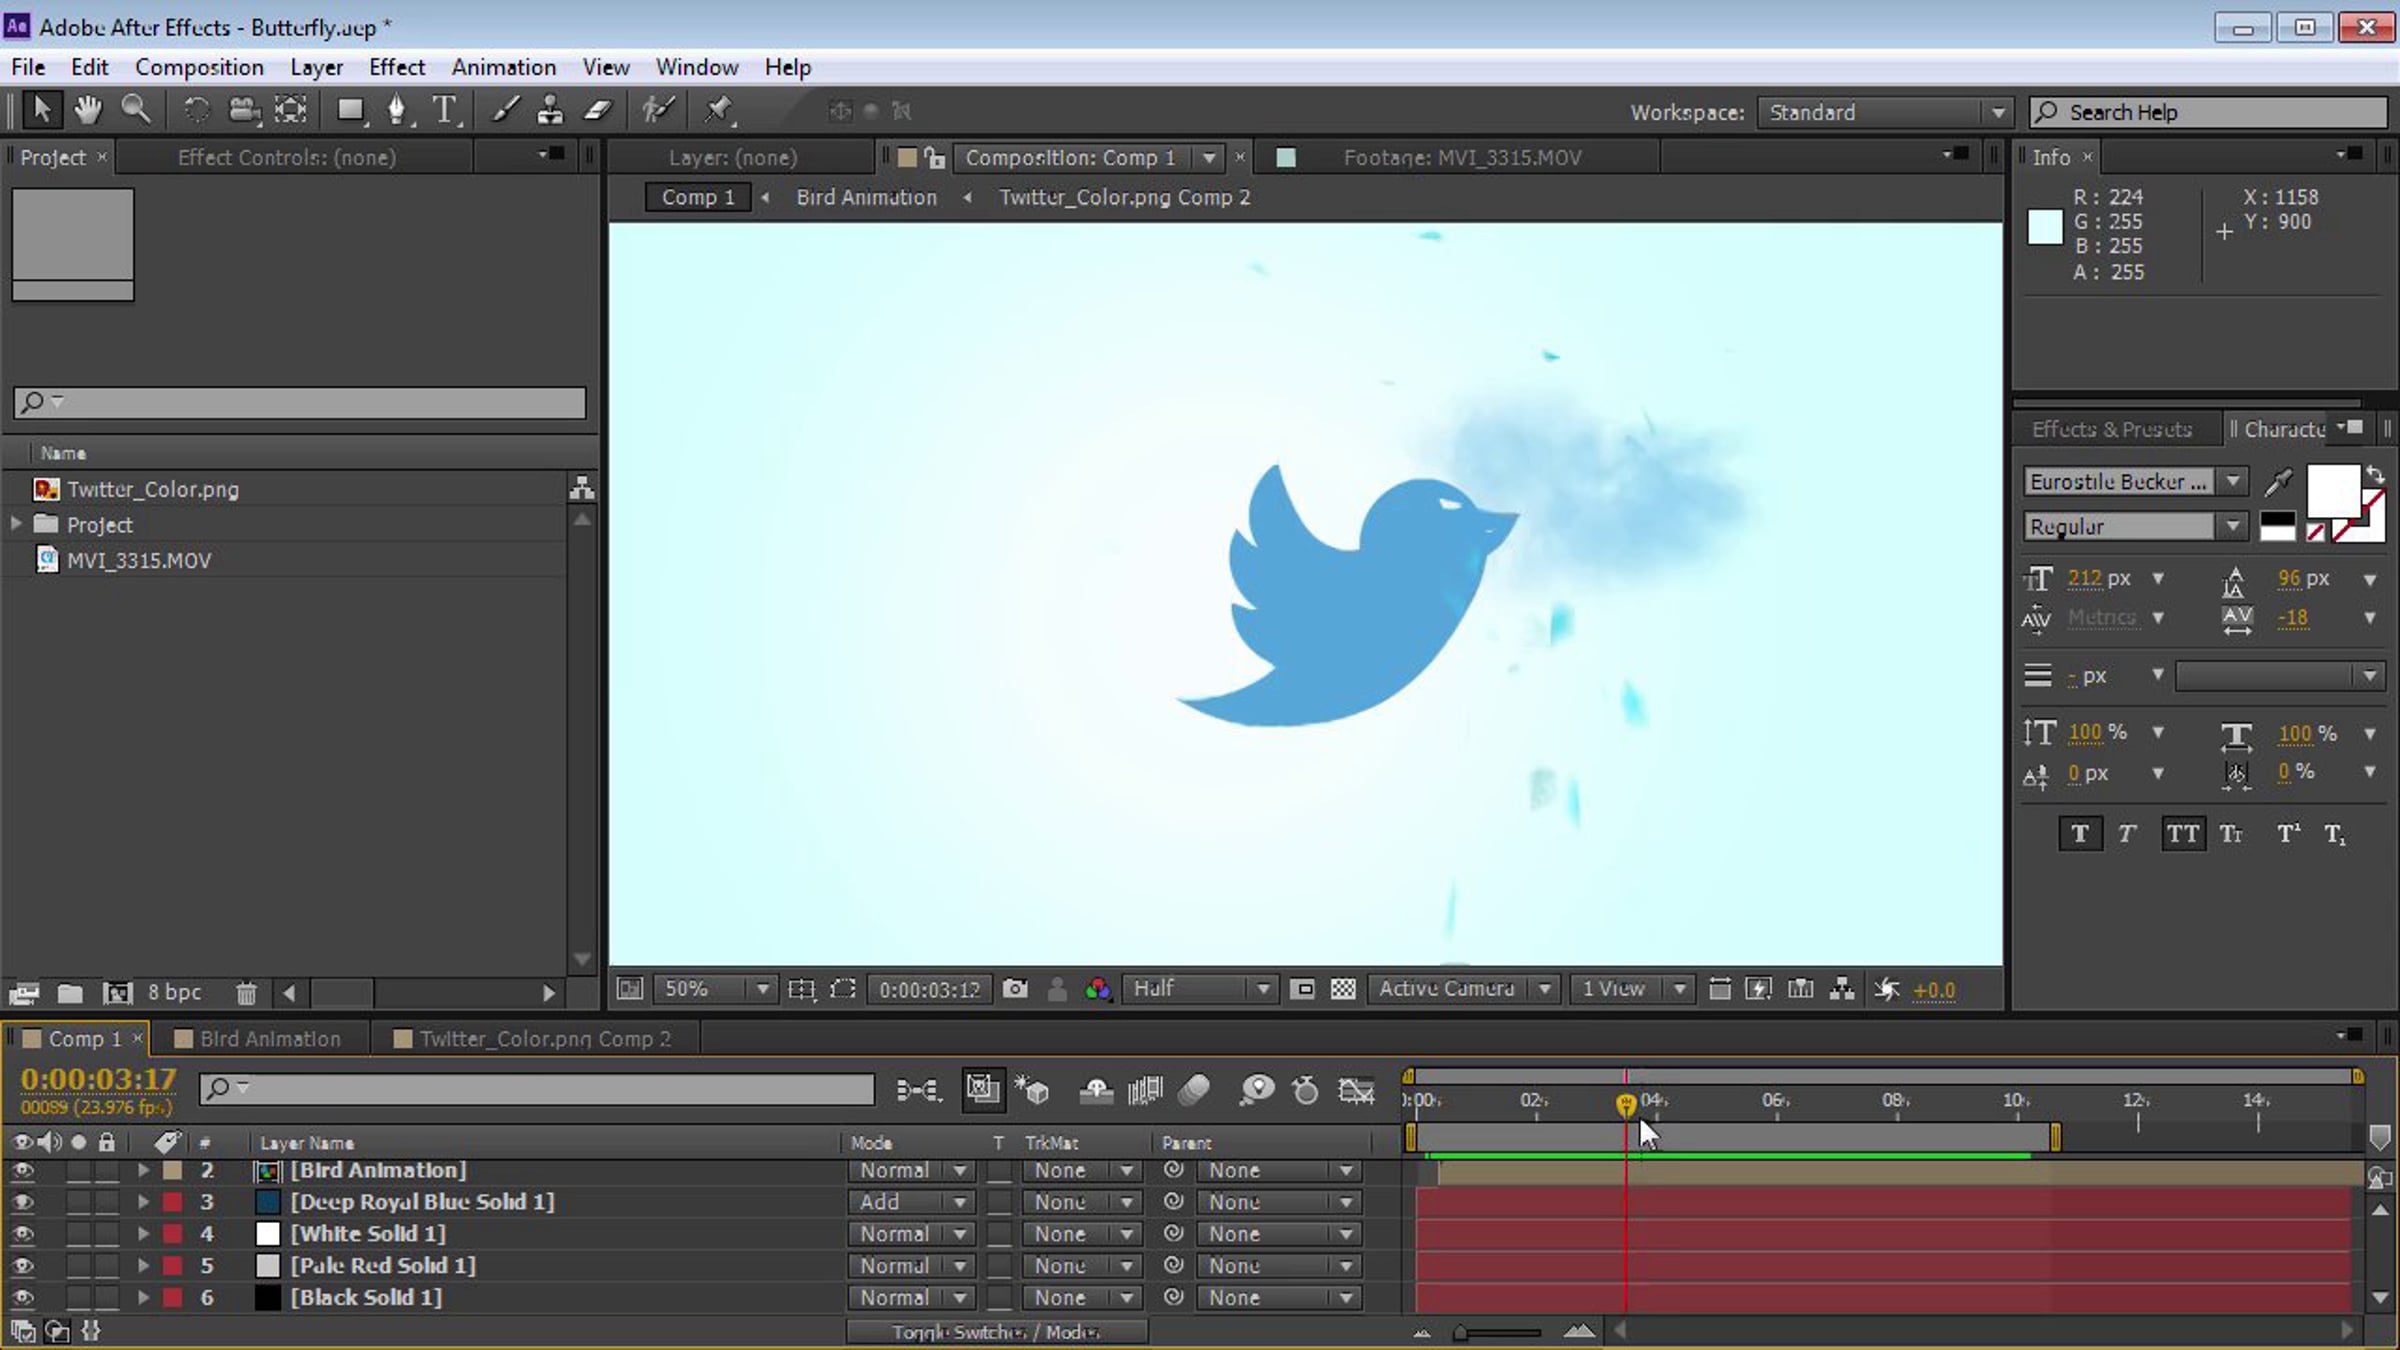
Task: Toggle visibility of White Solid 1 layer
Action: pyautogui.click(x=22, y=1234)
